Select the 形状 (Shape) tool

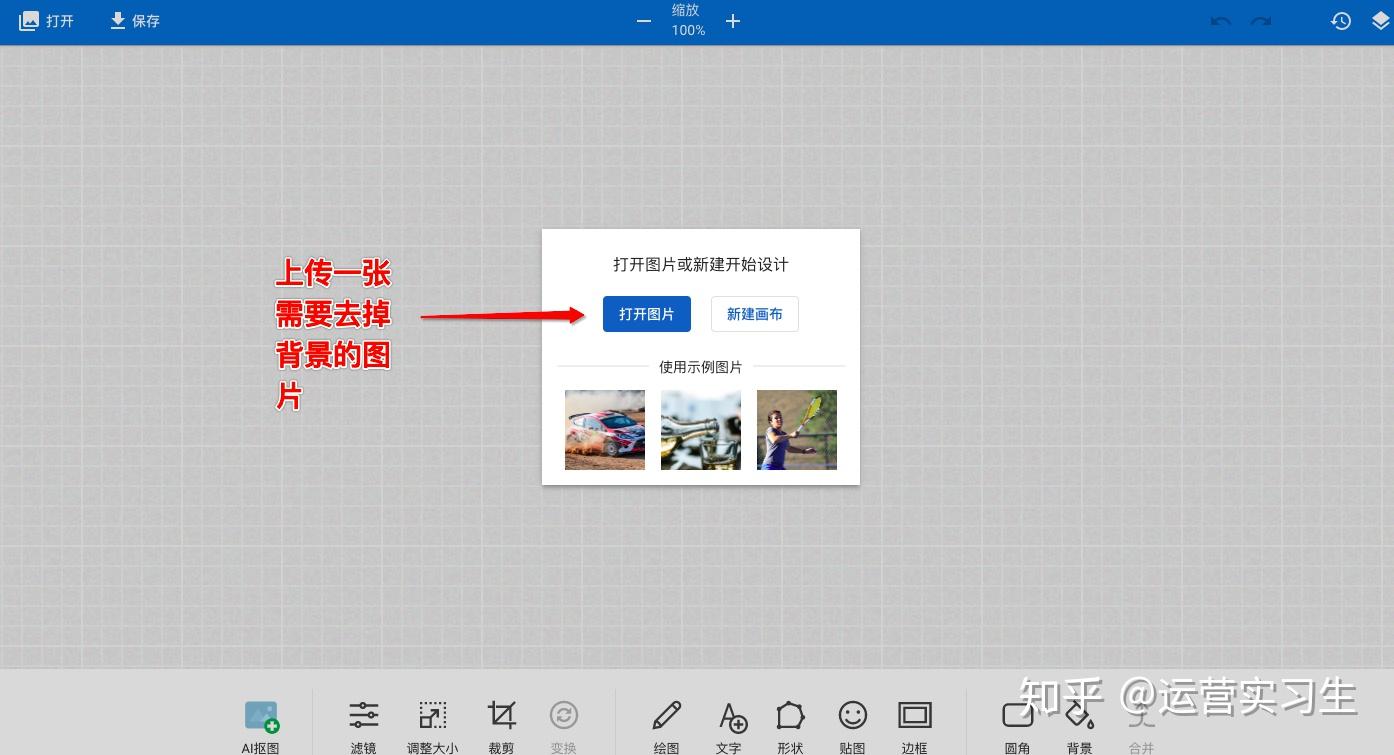coord(790,722)
